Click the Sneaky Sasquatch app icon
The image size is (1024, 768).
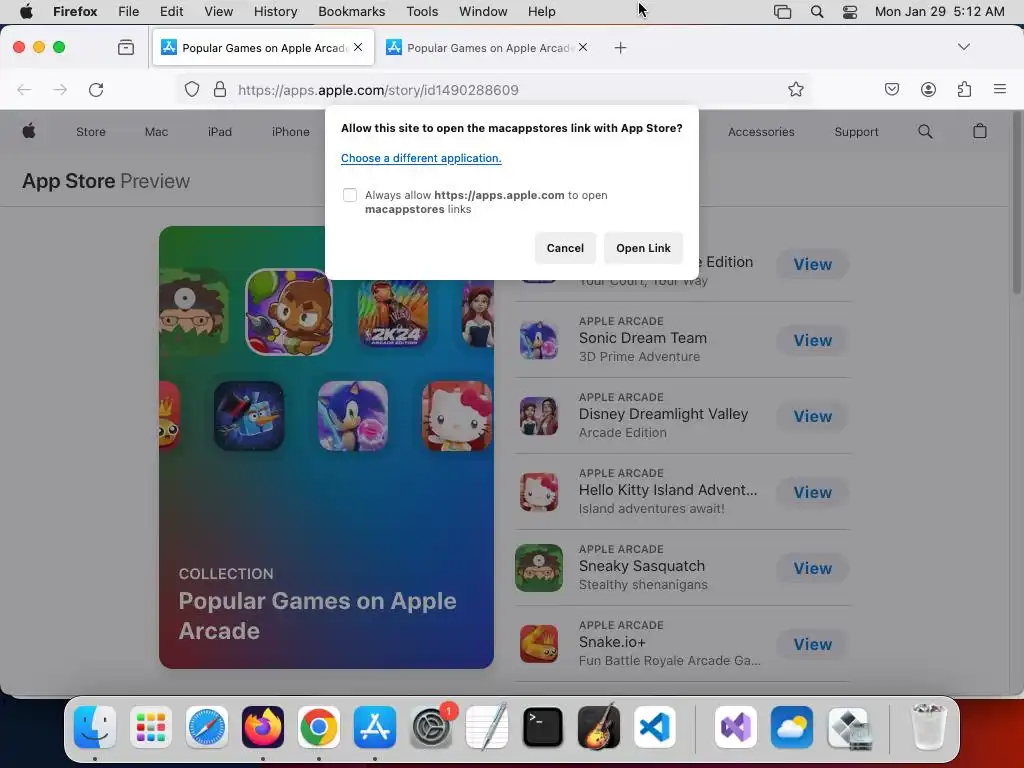[539, 568]
